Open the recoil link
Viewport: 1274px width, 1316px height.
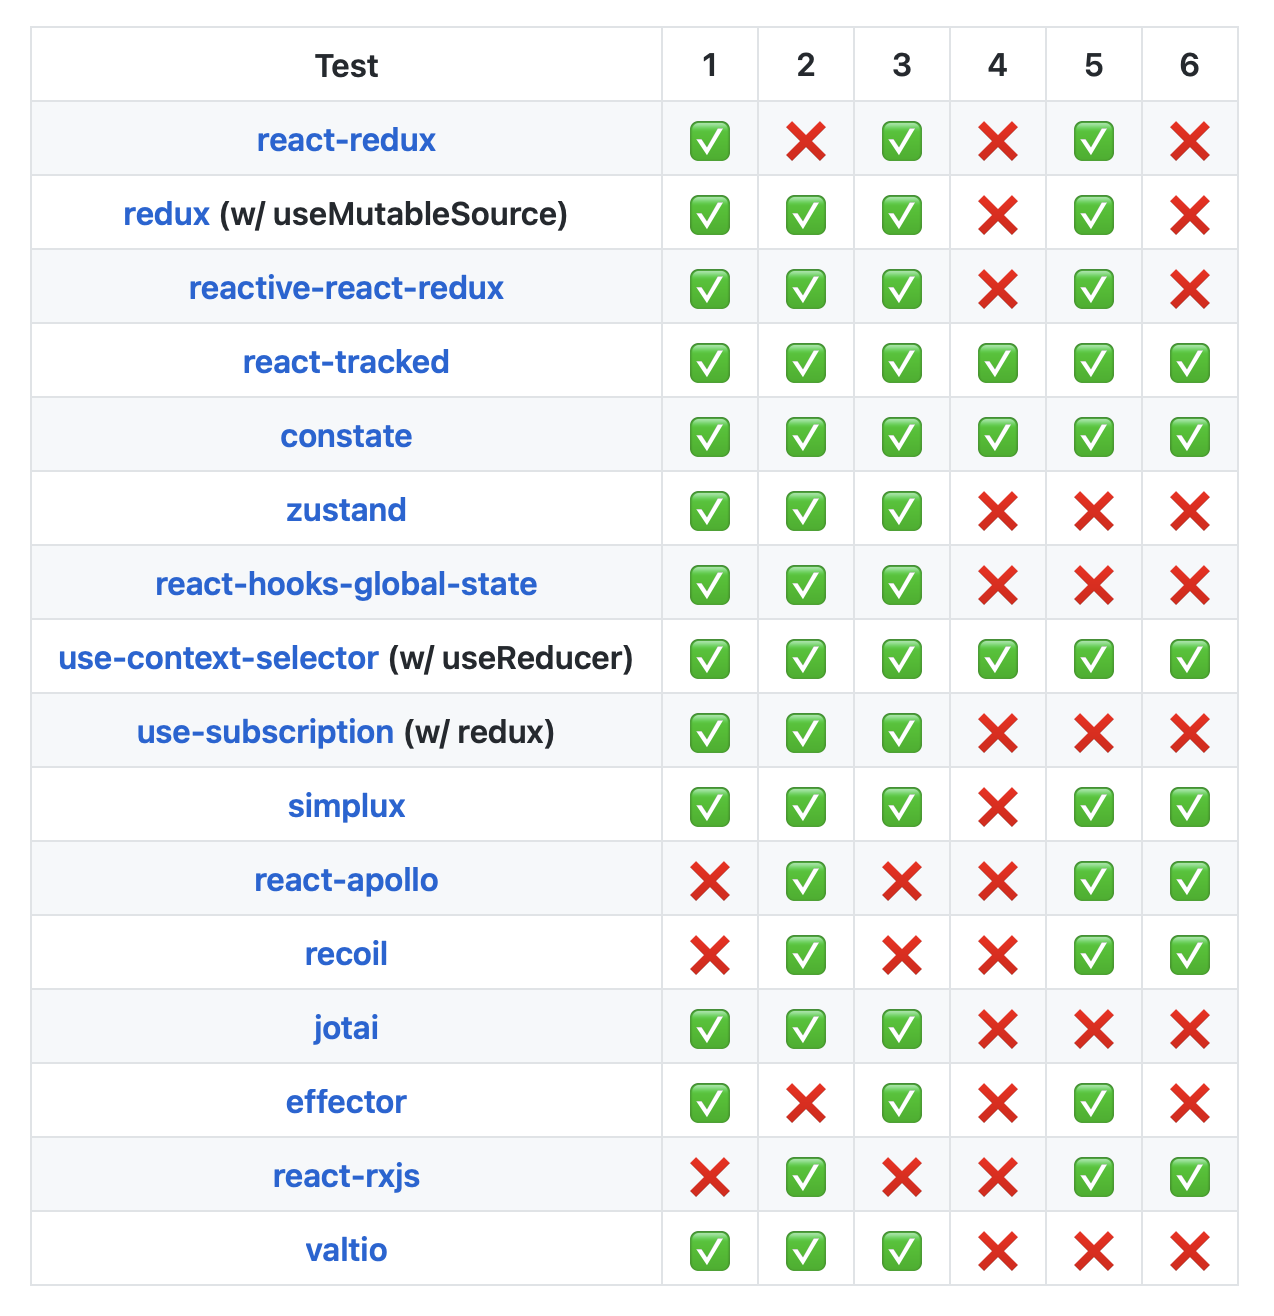(x=346, y=954)
